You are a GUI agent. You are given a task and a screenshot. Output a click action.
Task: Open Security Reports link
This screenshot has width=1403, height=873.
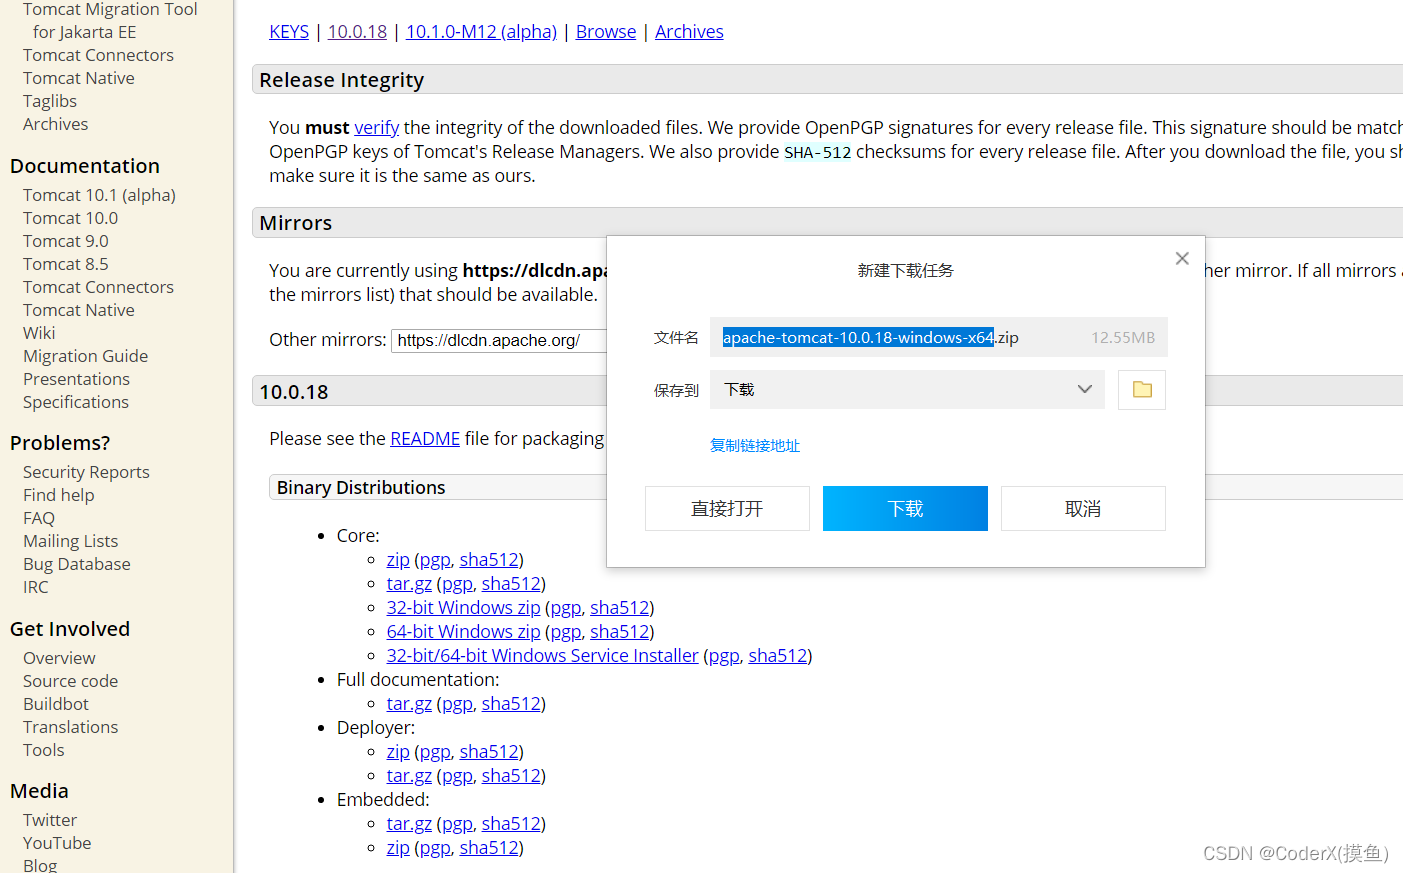86,472
